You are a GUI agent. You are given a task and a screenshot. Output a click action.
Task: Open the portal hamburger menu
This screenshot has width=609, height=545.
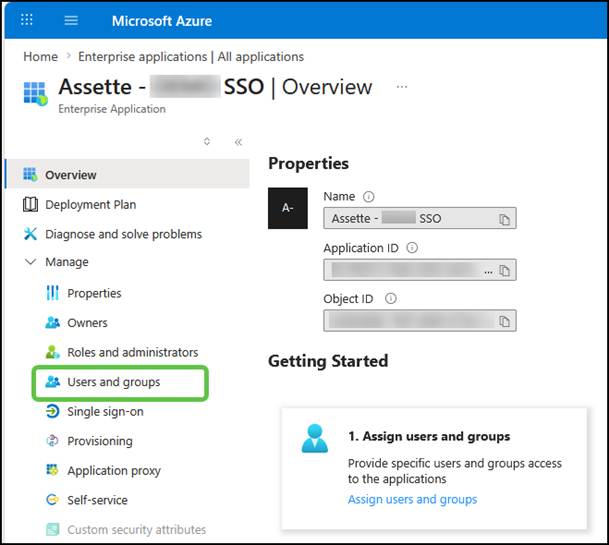(x=71, y=20)
